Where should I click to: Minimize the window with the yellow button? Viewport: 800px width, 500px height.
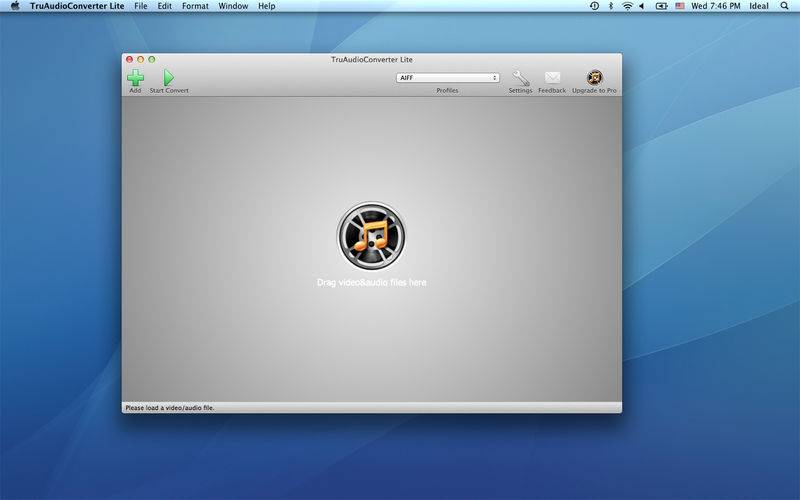(141, 59)
